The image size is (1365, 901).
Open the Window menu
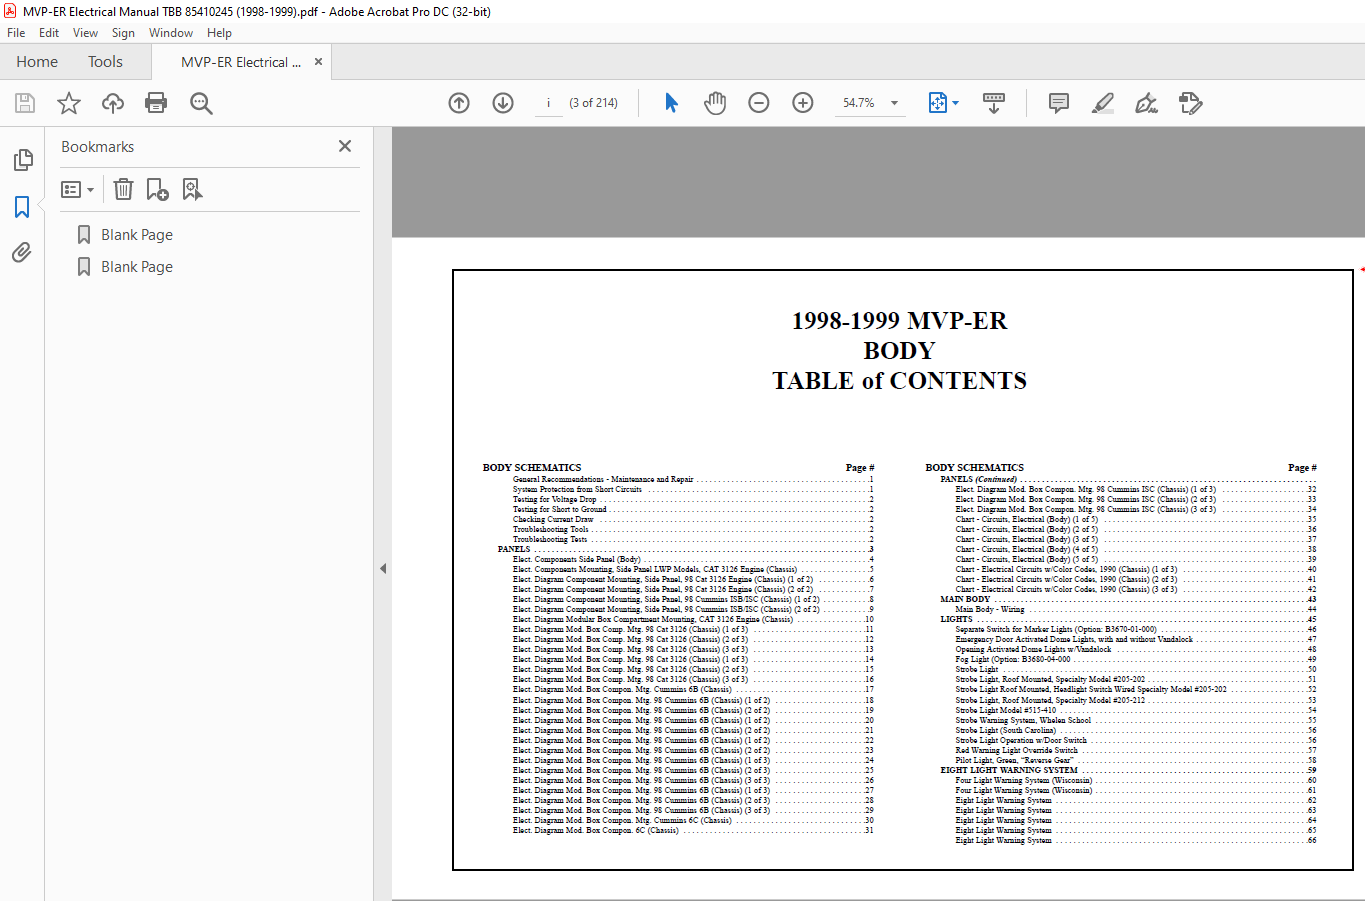pos(171,33)
